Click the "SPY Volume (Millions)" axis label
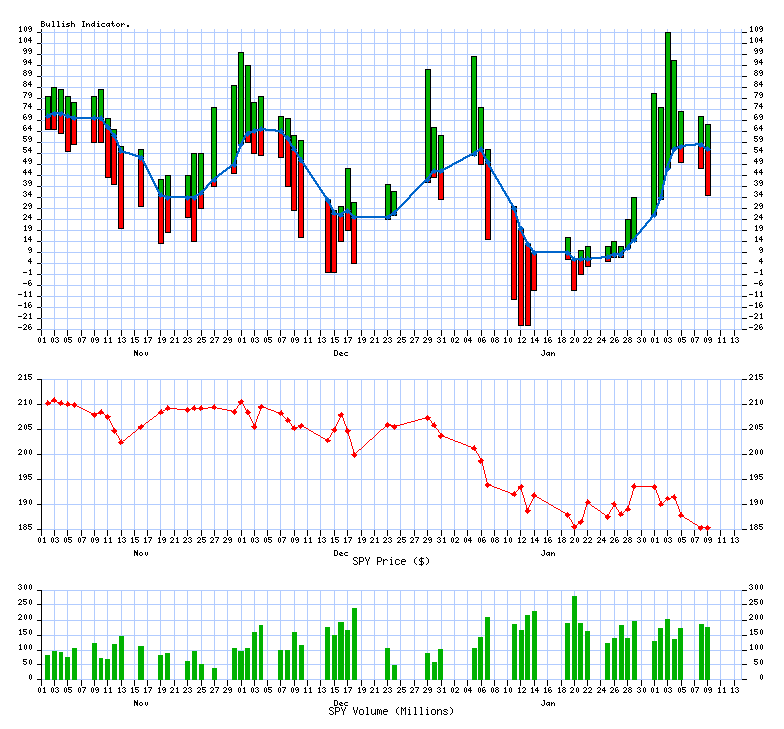Image resolution: width=784 pixels, height=729 pixels. pyautogui.click(x=391, y=711)
